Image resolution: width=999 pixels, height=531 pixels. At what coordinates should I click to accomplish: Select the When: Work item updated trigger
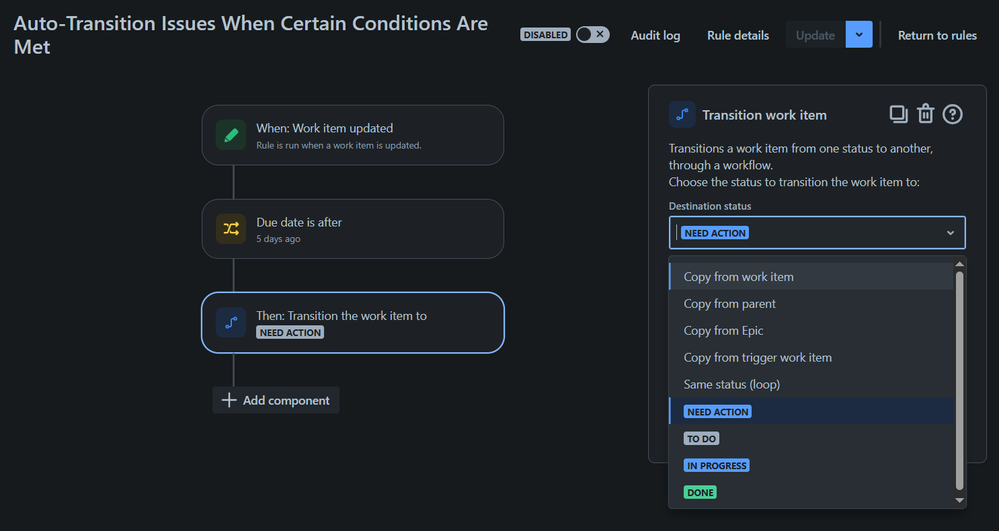click(x=353, y=135)
